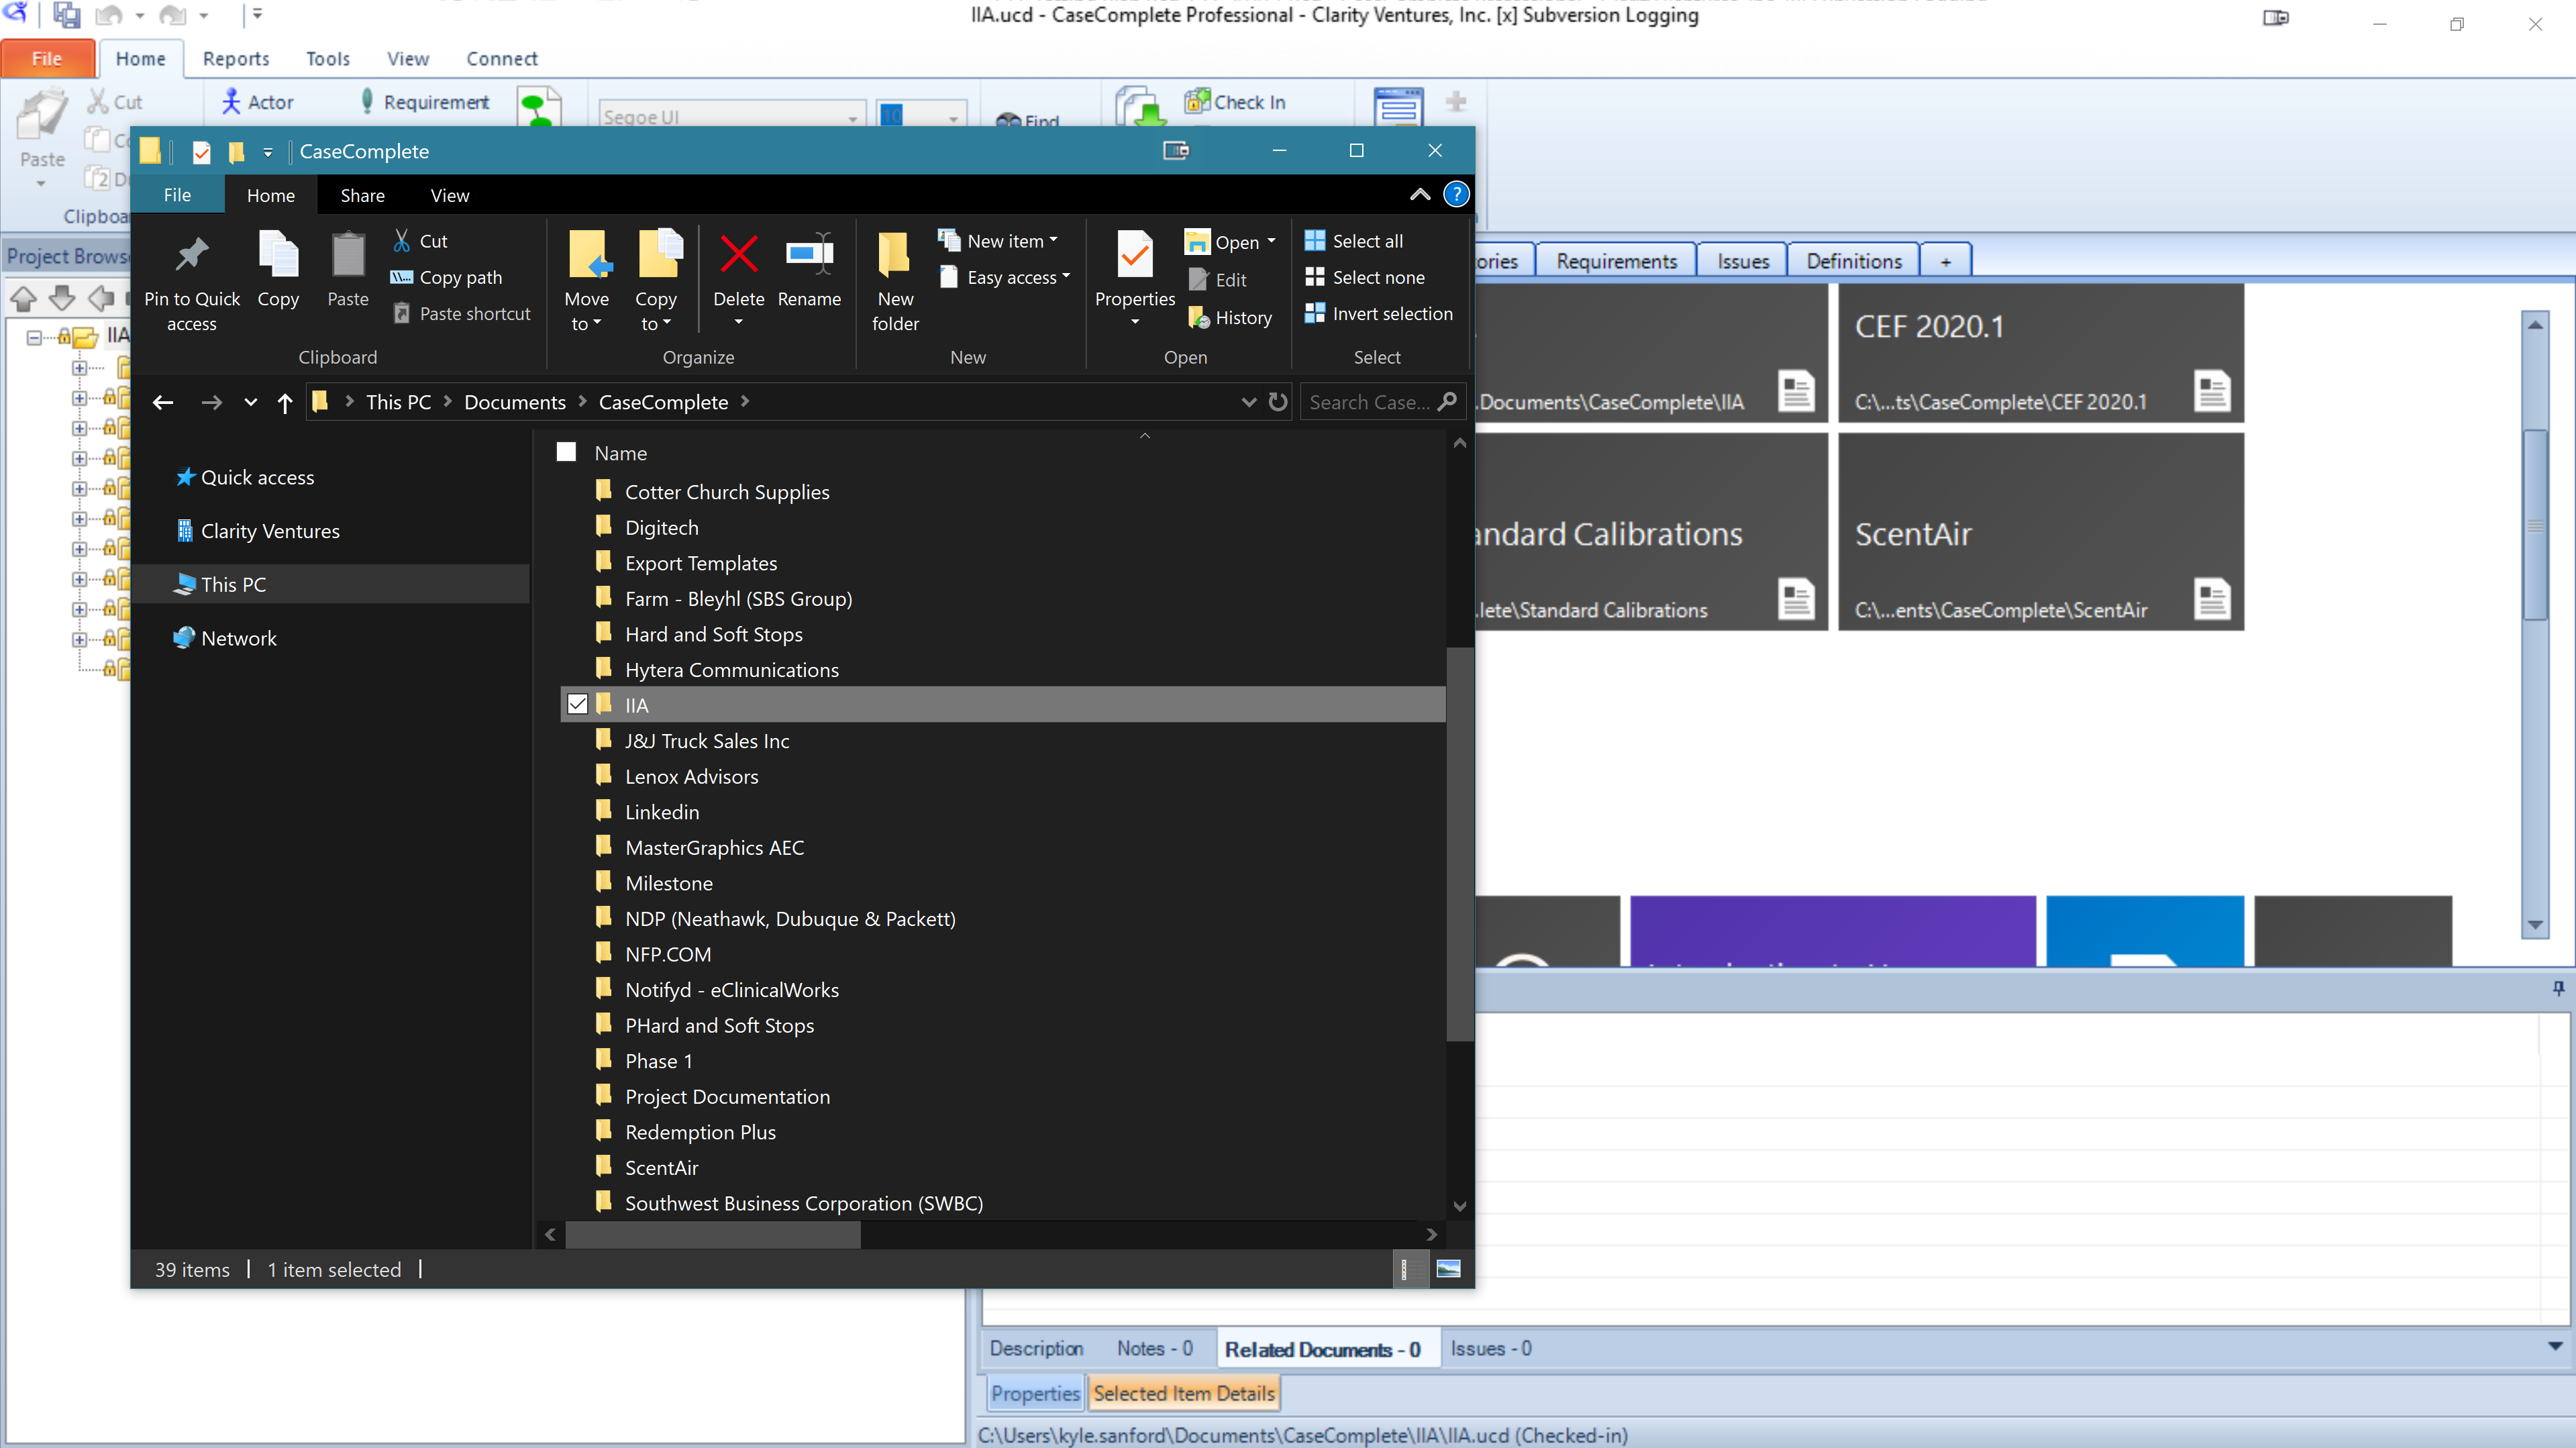Open the recent locations dropdown arrow
The height and width of the screenshot is (1448, 2576).
250,402
